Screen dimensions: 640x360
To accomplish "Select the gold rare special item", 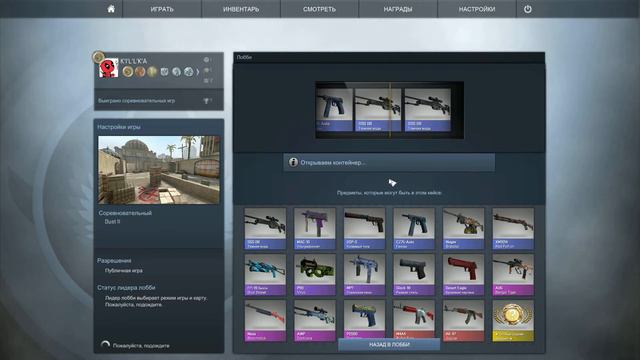I will [513, 321].
